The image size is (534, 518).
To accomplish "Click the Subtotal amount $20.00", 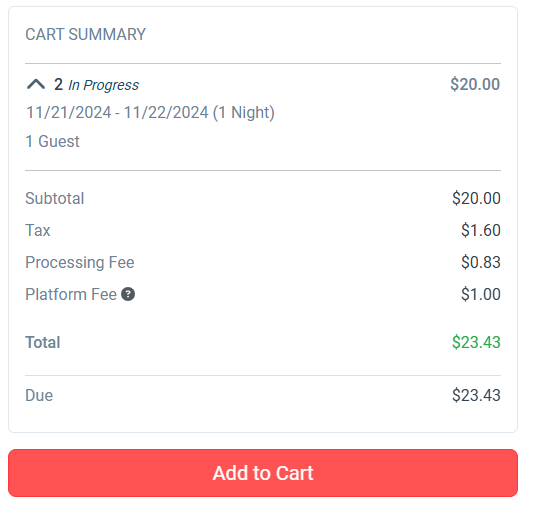I will [x=476, y=198].
